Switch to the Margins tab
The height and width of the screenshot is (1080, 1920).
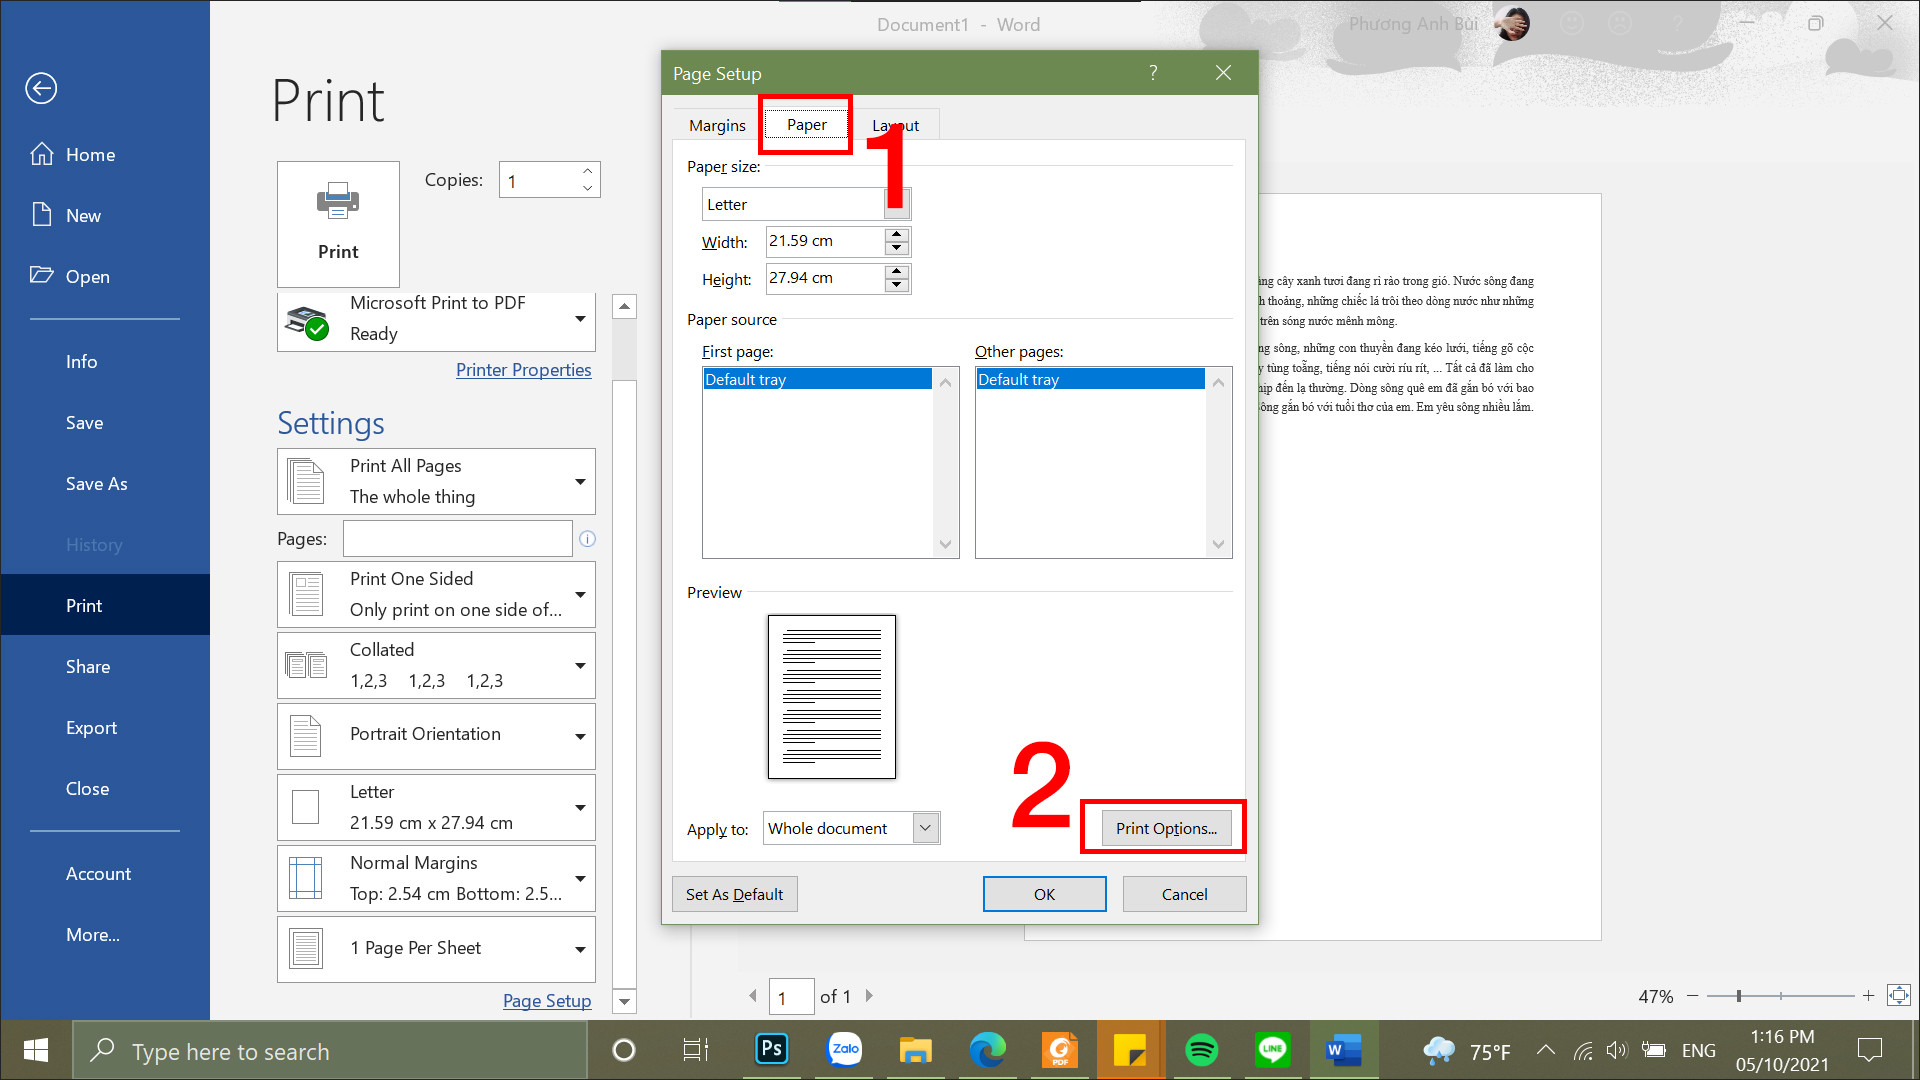point(717,125)
